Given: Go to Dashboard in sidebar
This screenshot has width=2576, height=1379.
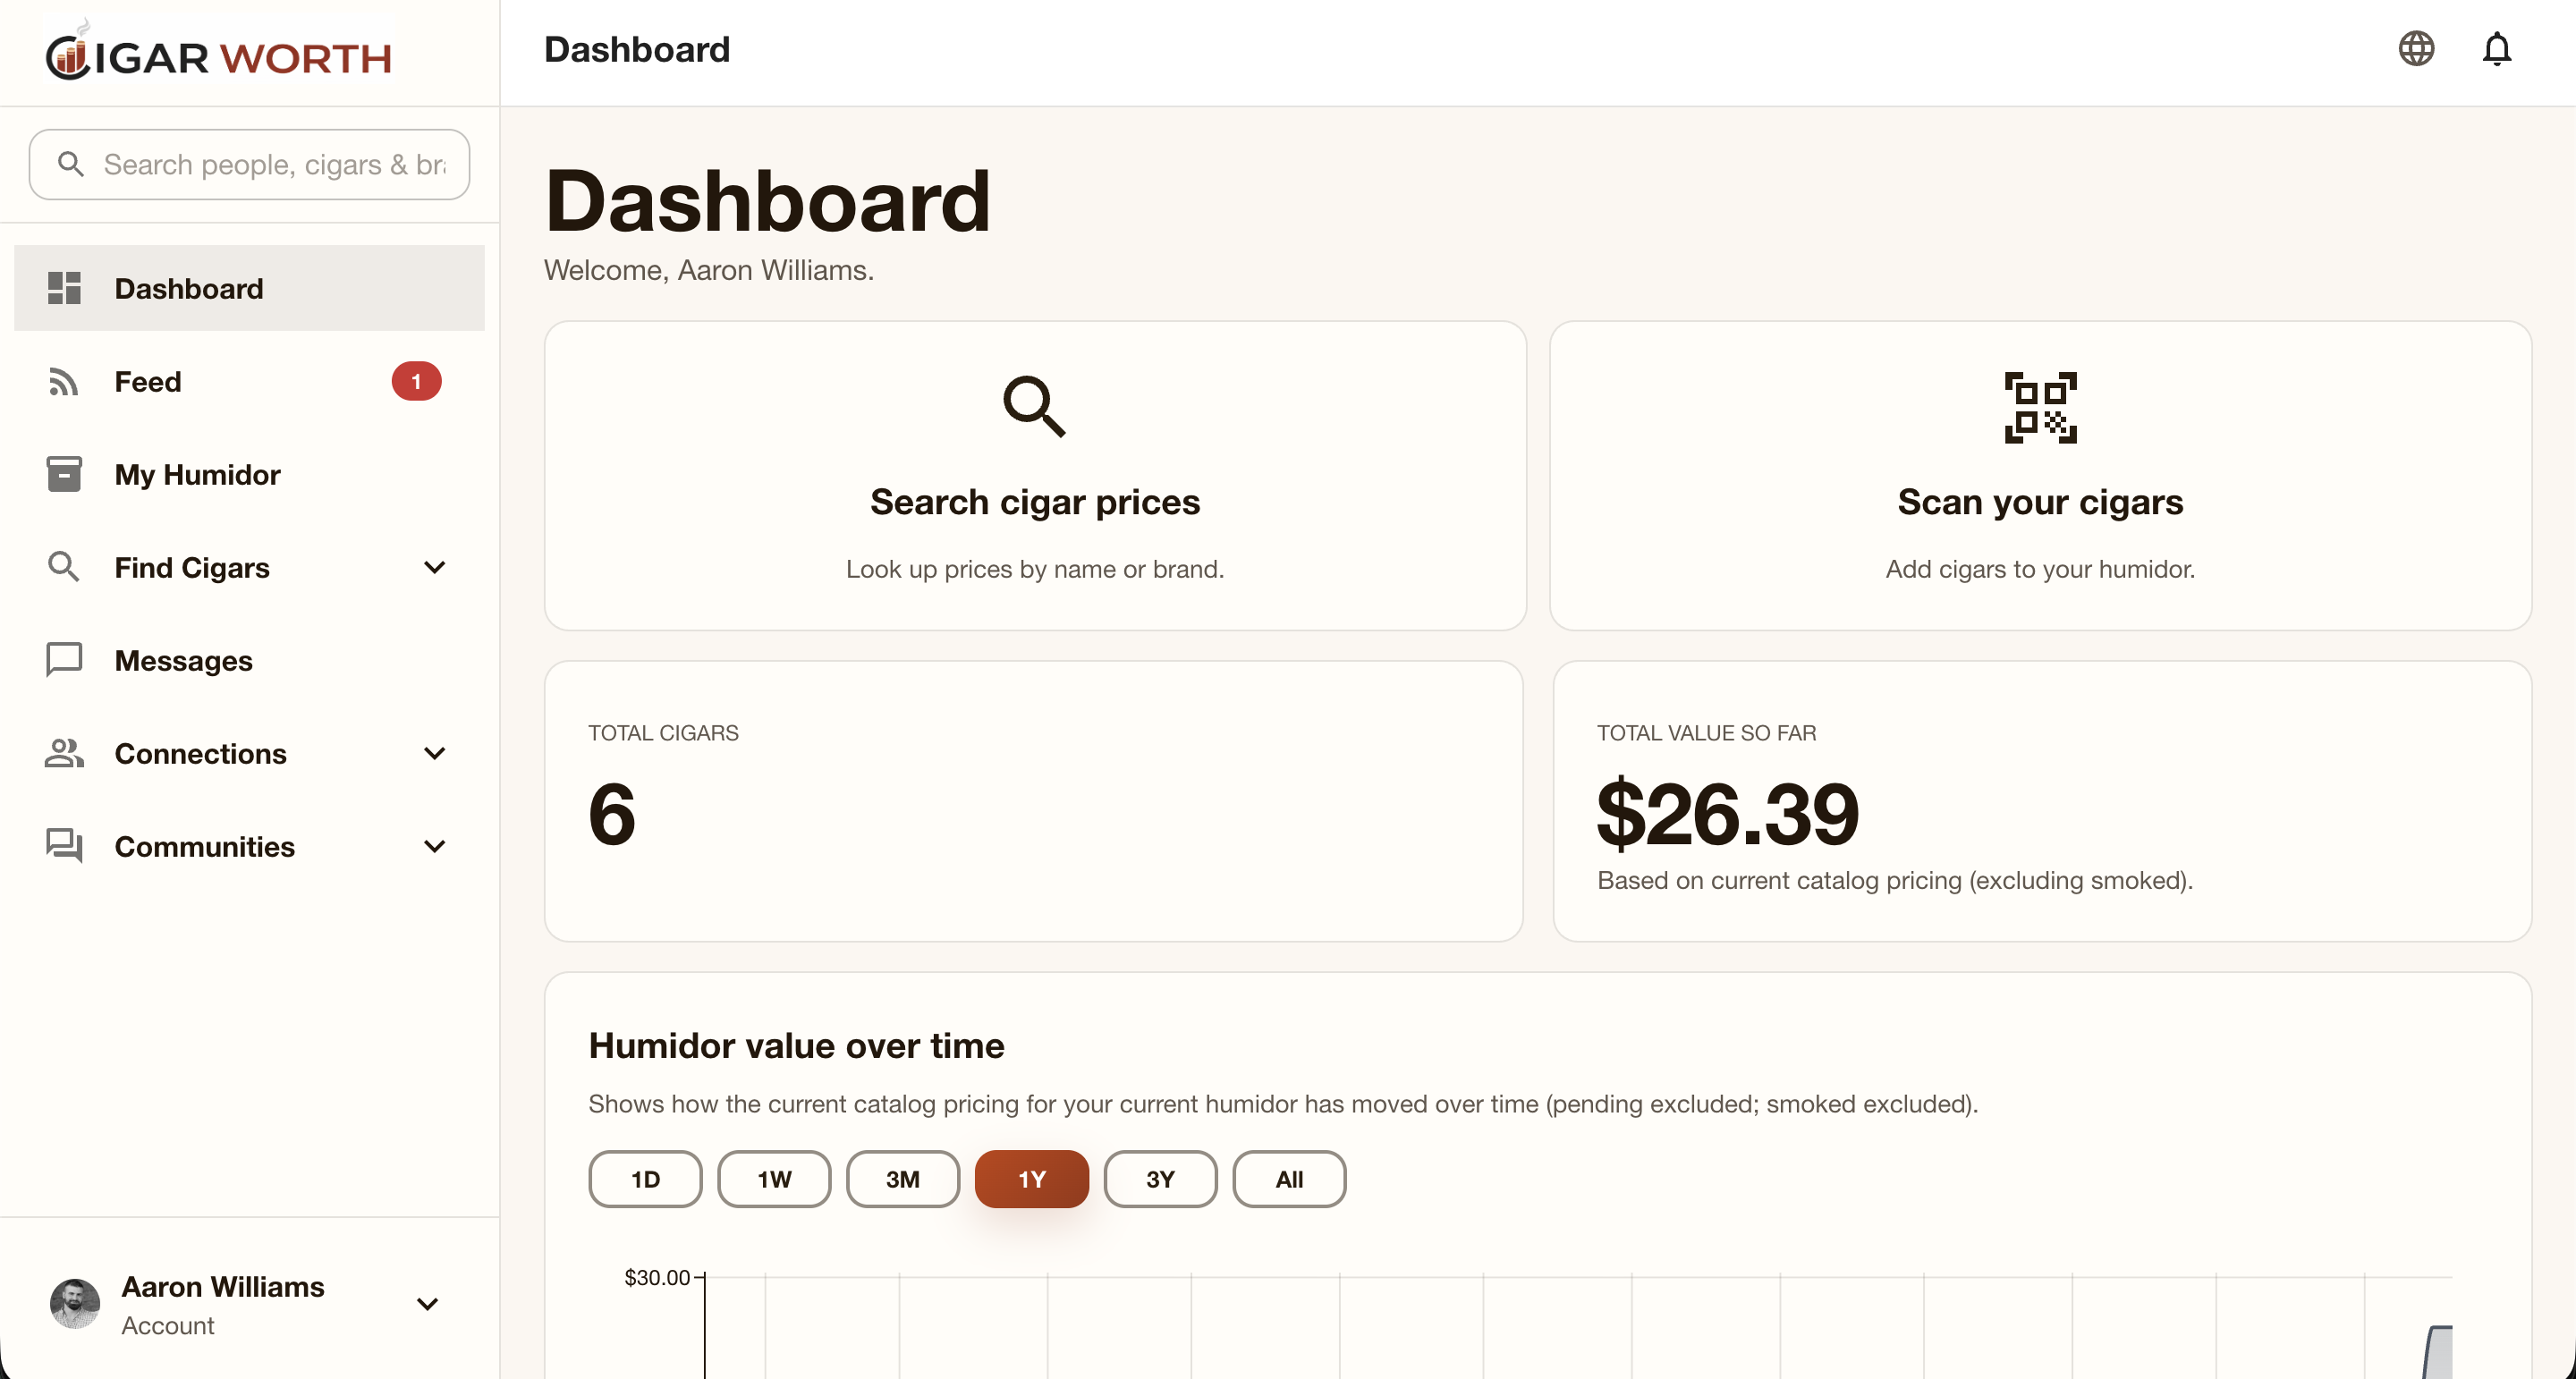Looking at the screenshot, I should [189, 288].
